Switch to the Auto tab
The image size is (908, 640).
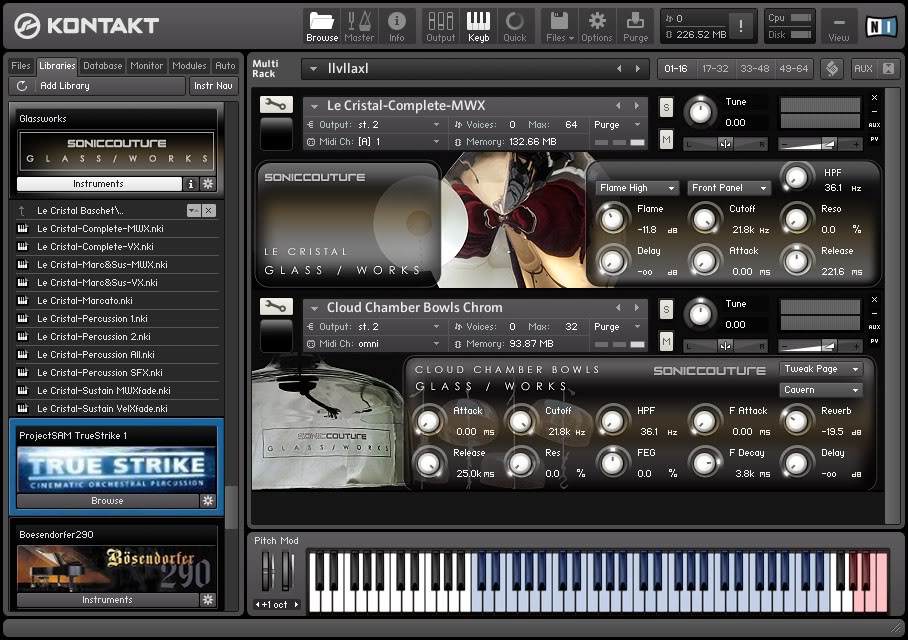(x=225, y=65)
